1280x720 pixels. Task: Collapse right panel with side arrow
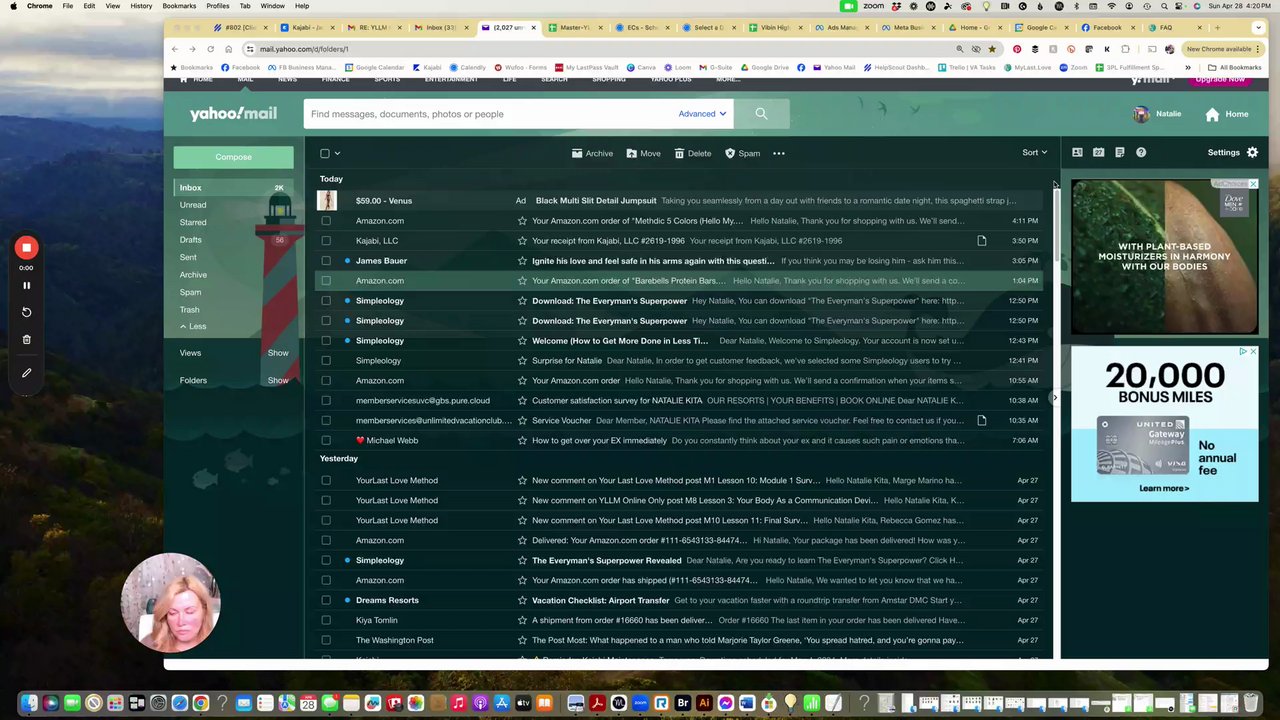(1054, 398)
